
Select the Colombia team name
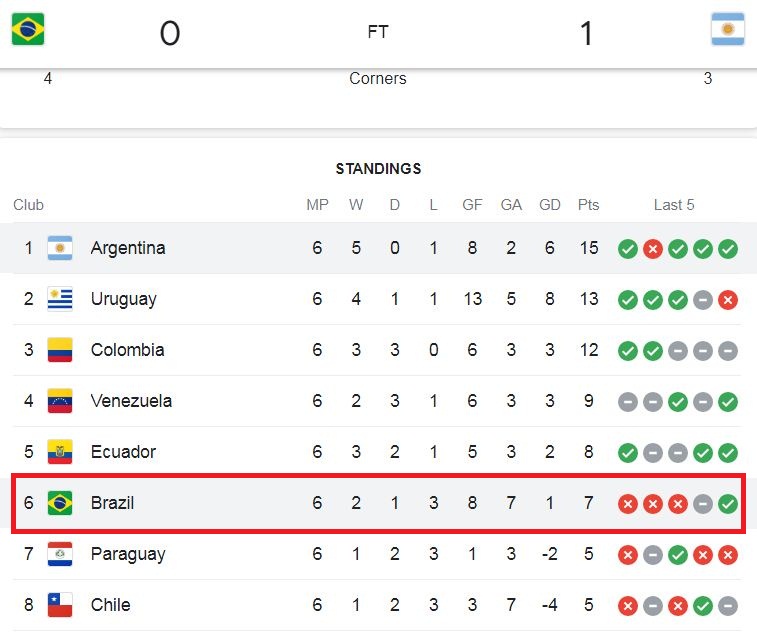coord(127,350)
